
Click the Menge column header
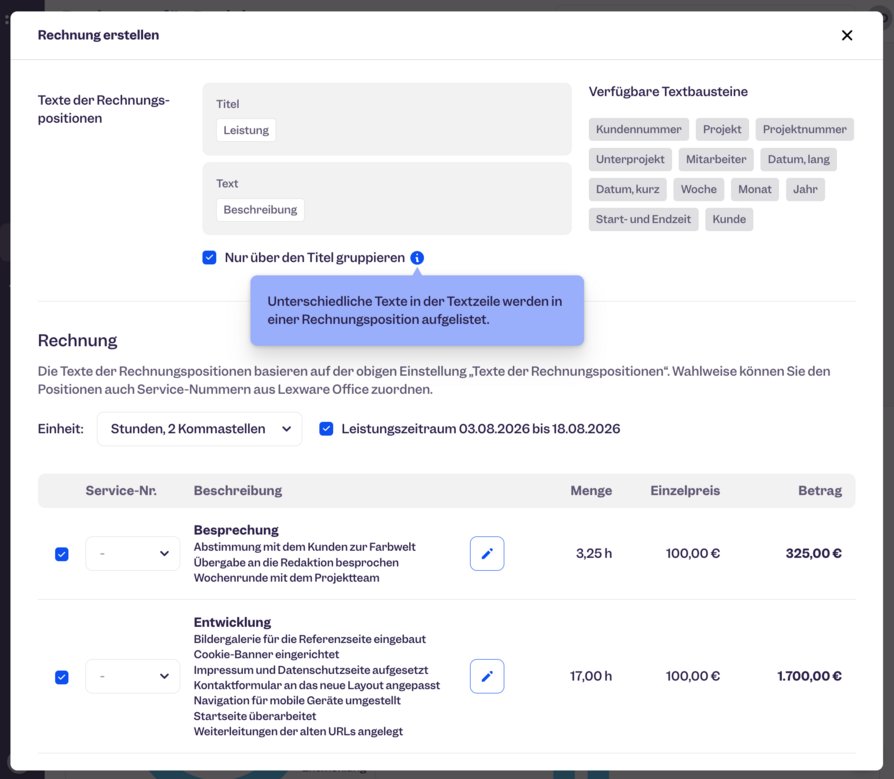point(591,490)
